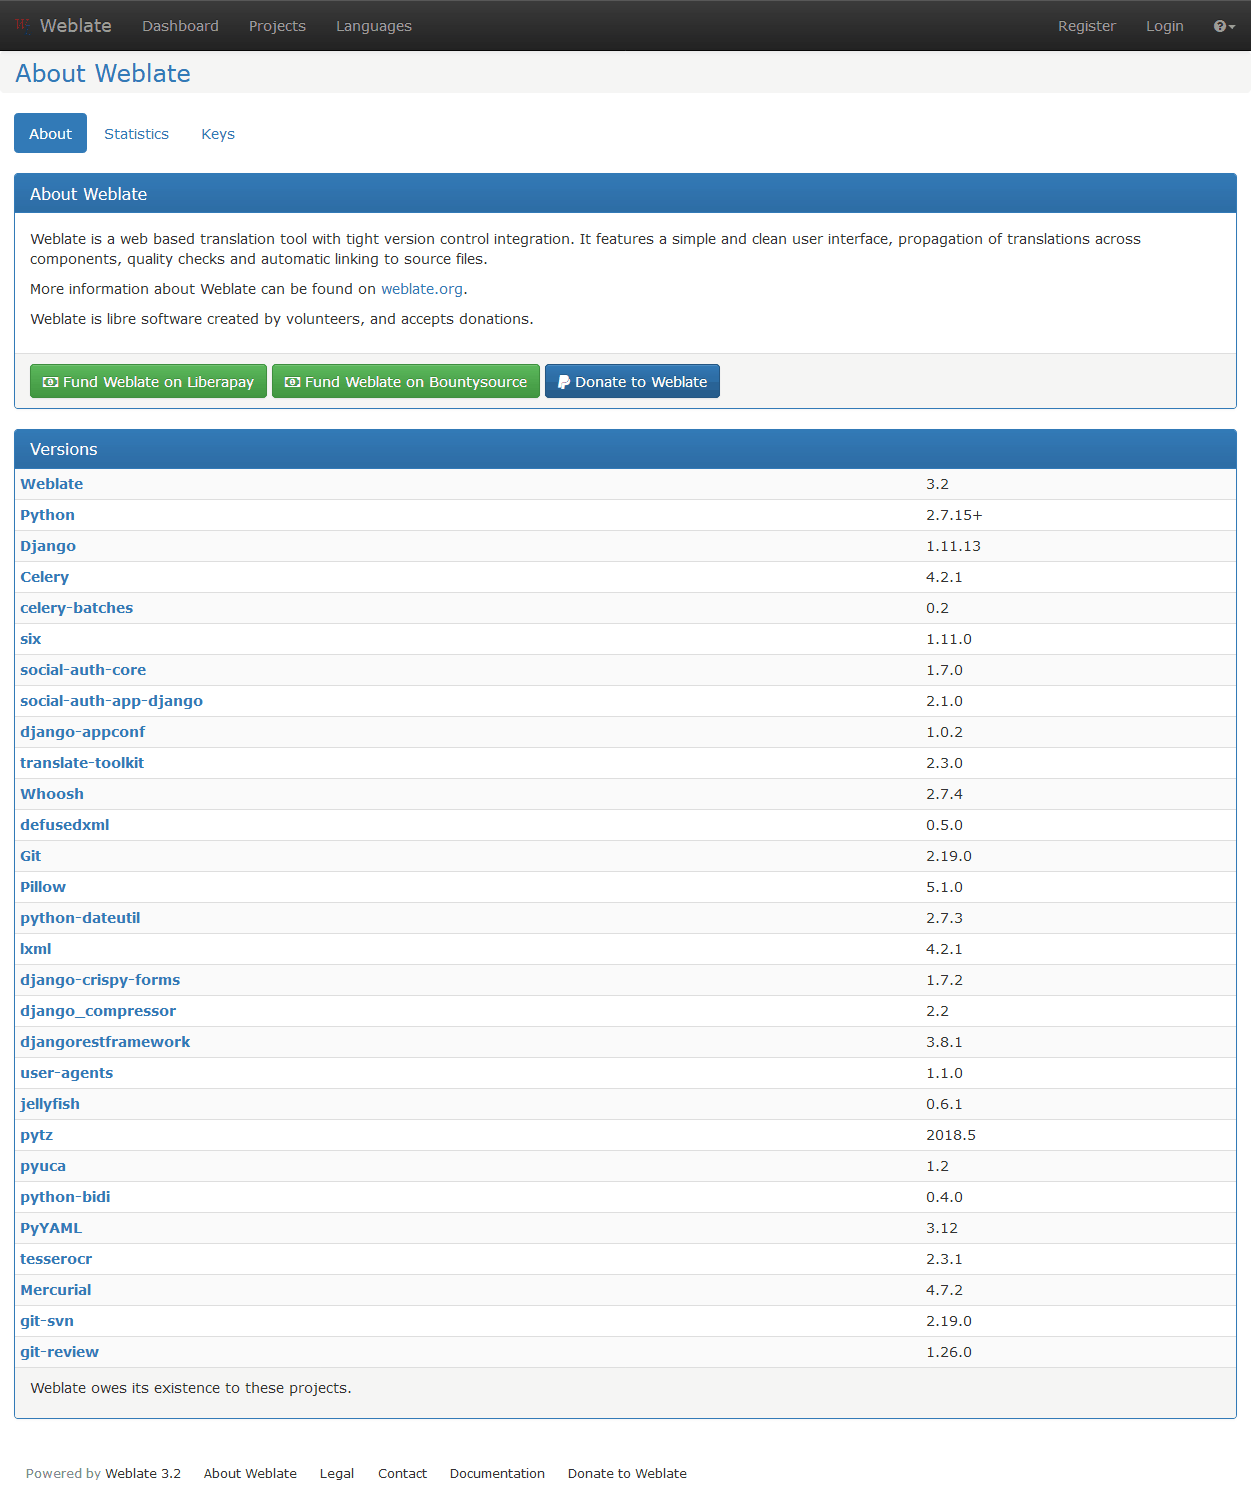The width and height of the screenshot is (1251, 1493).
Task: Click the About Weblate page title
Action: (x=103, y=73)
